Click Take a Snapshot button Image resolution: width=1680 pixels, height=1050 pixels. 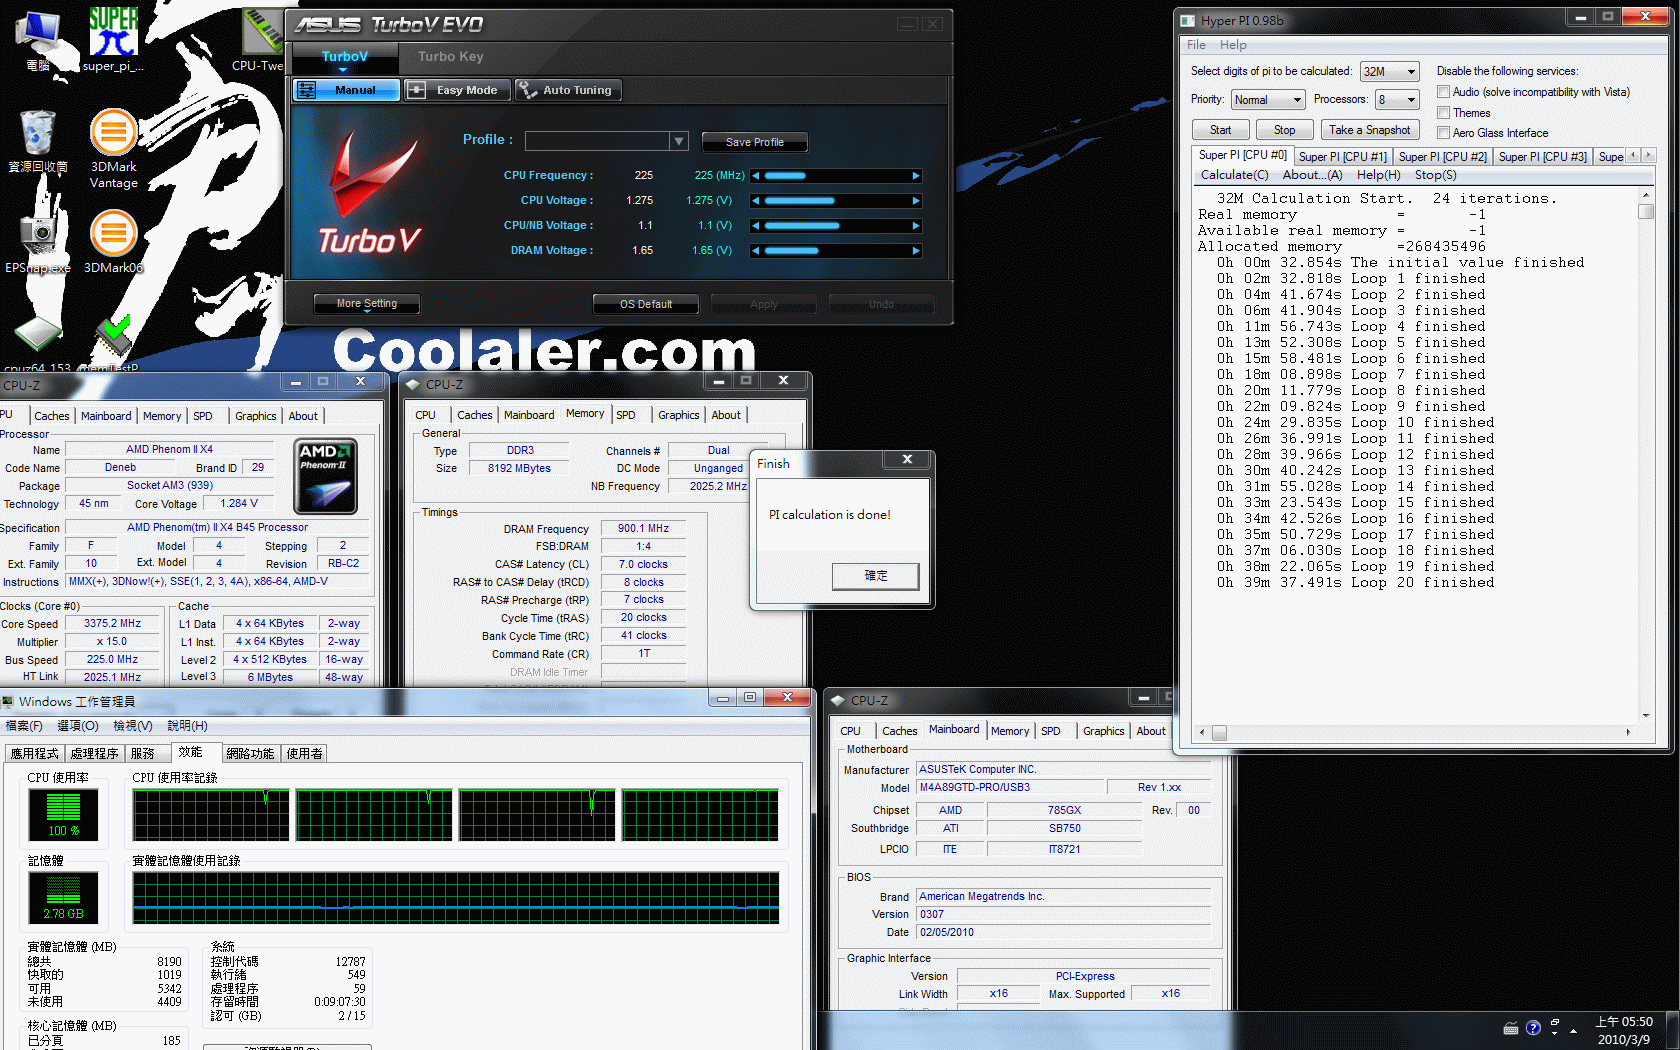[x=1369, y=130]
